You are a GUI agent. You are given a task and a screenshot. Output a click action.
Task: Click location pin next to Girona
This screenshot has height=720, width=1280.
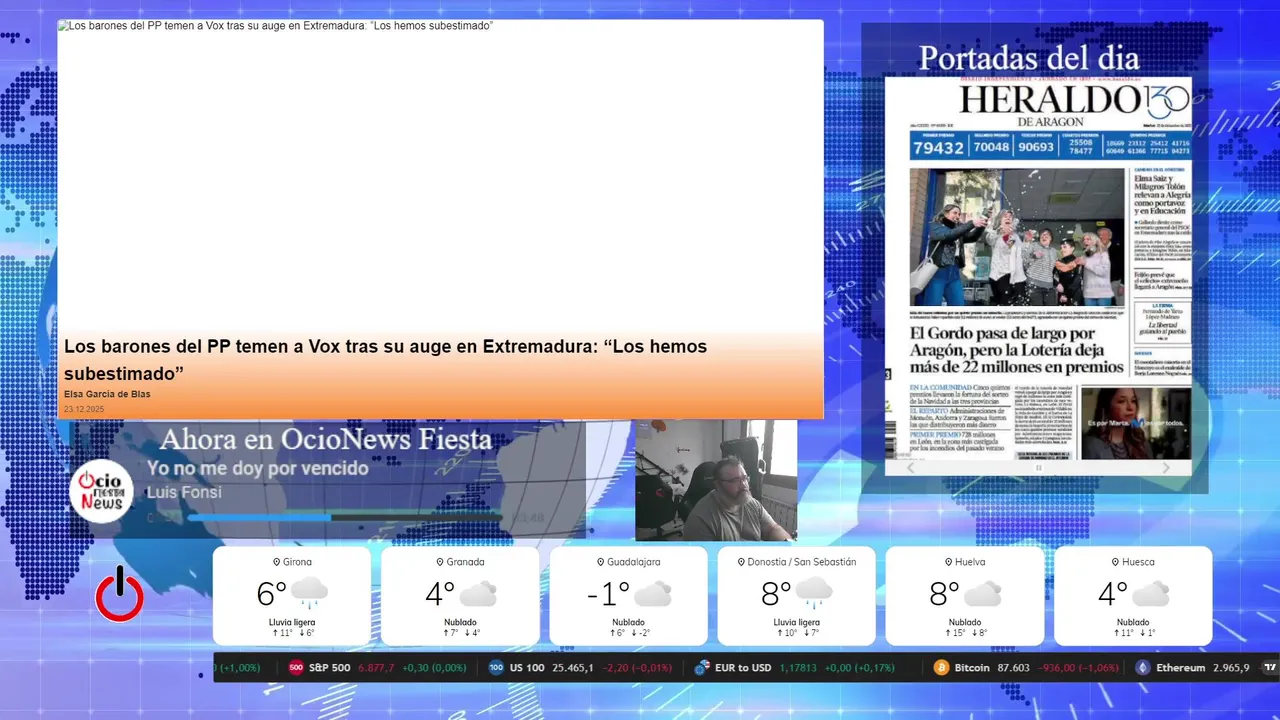[276, 562]
